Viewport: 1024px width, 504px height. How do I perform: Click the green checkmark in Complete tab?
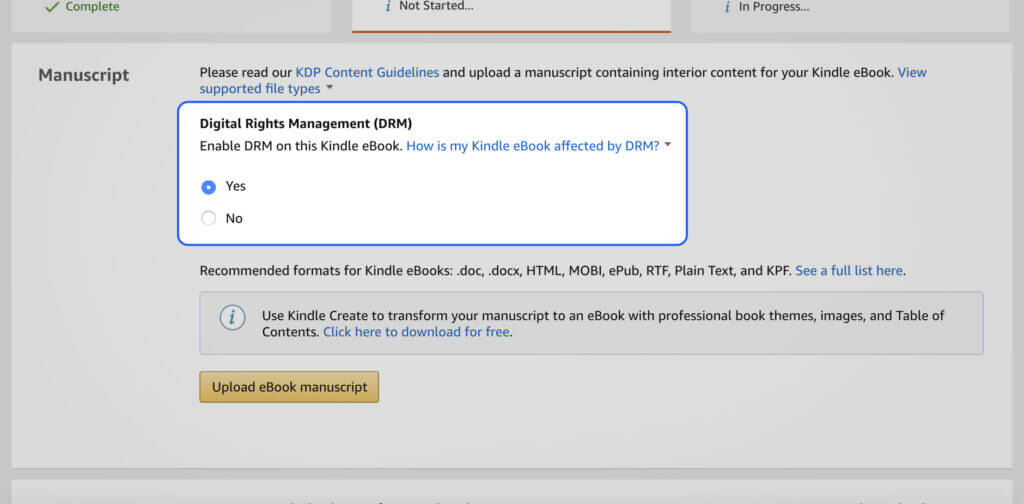(52, 7)
